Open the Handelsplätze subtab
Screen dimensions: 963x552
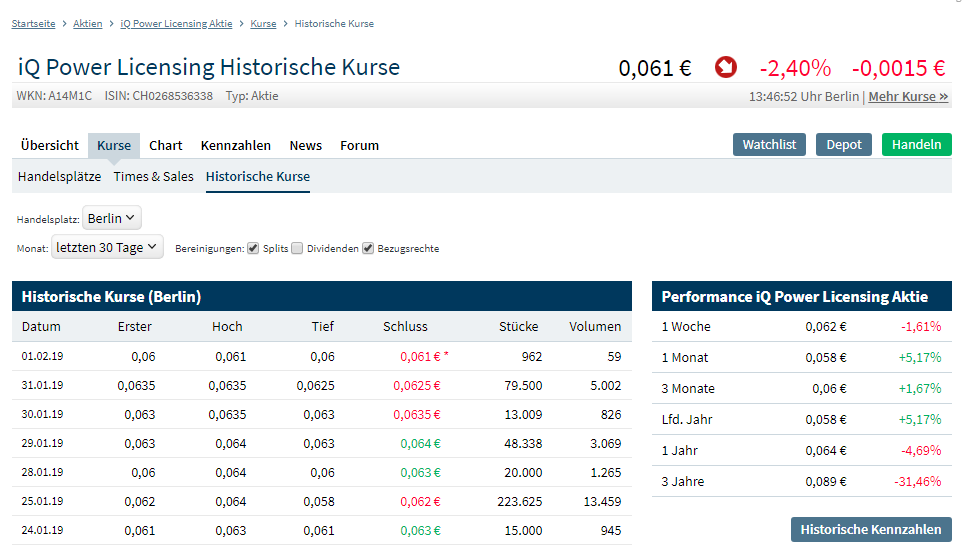(x=59, y=176)
